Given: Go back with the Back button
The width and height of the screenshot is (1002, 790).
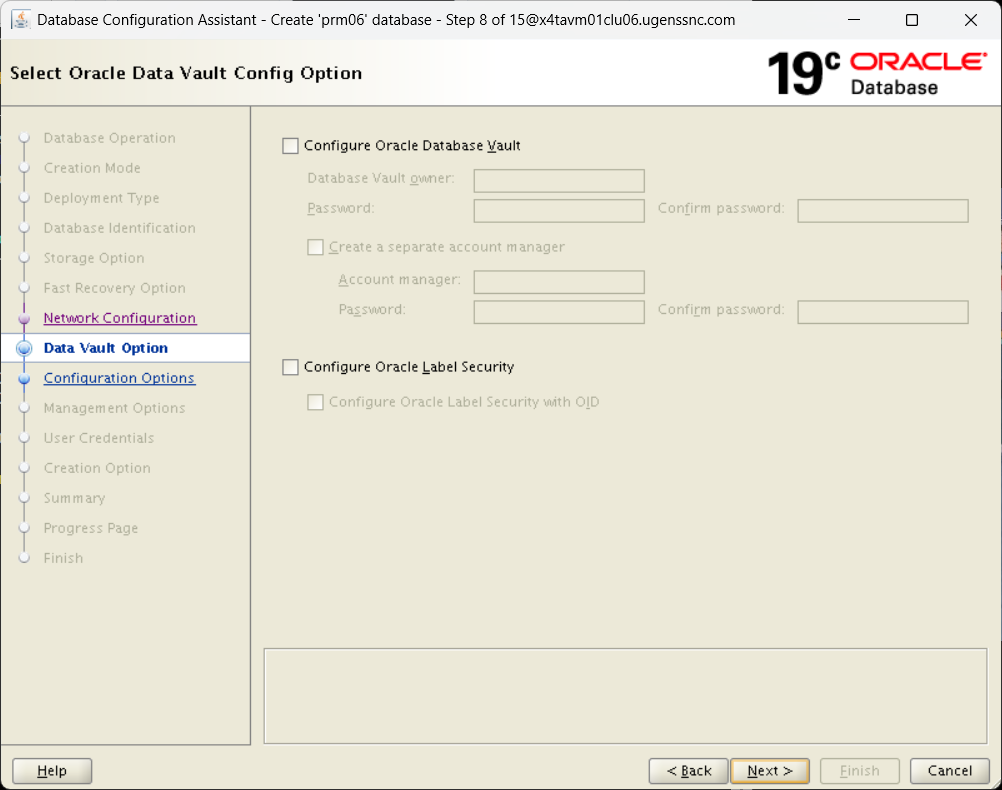Looking at the screenshot, I should click(688, 771).
